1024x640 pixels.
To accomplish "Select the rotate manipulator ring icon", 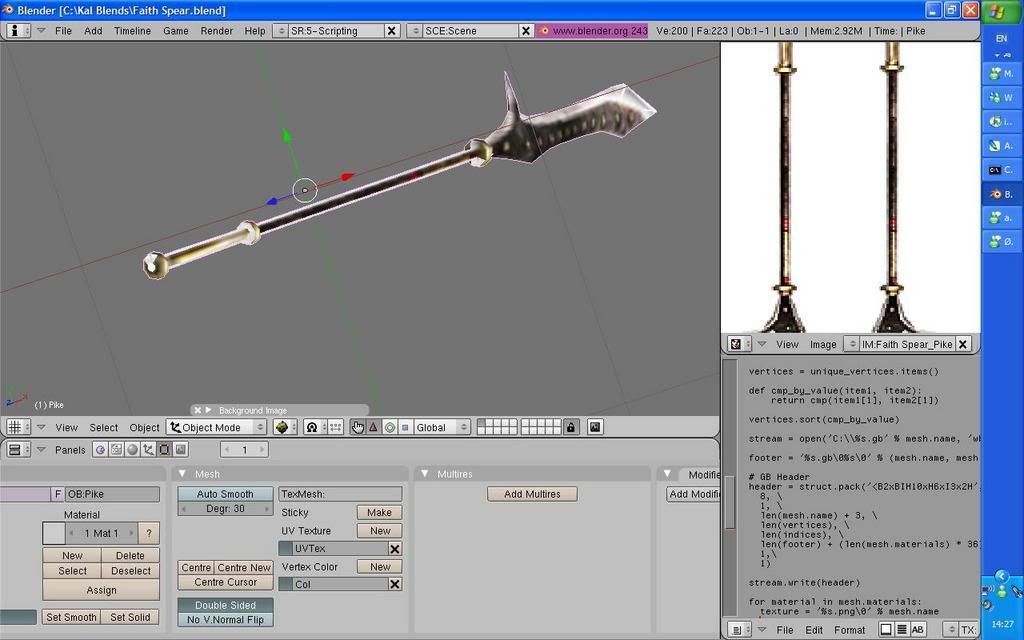I will (389, 427).
